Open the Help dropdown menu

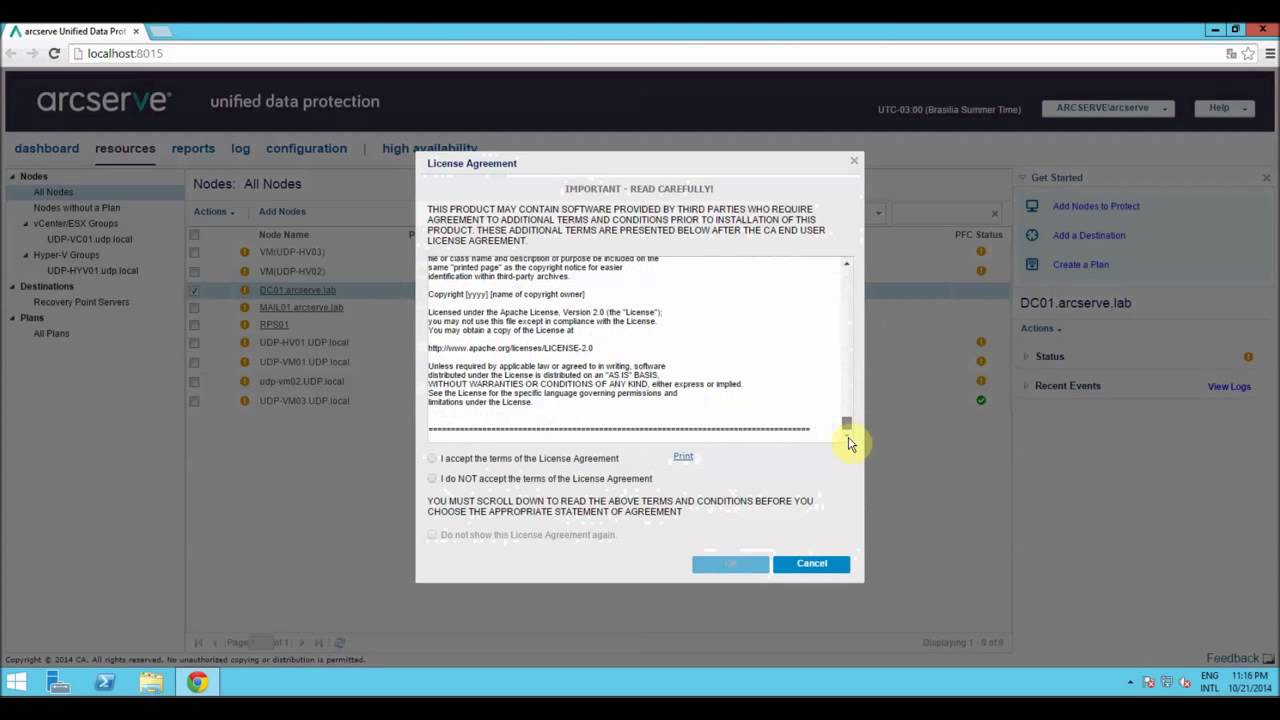click(x=1224, y=108)
